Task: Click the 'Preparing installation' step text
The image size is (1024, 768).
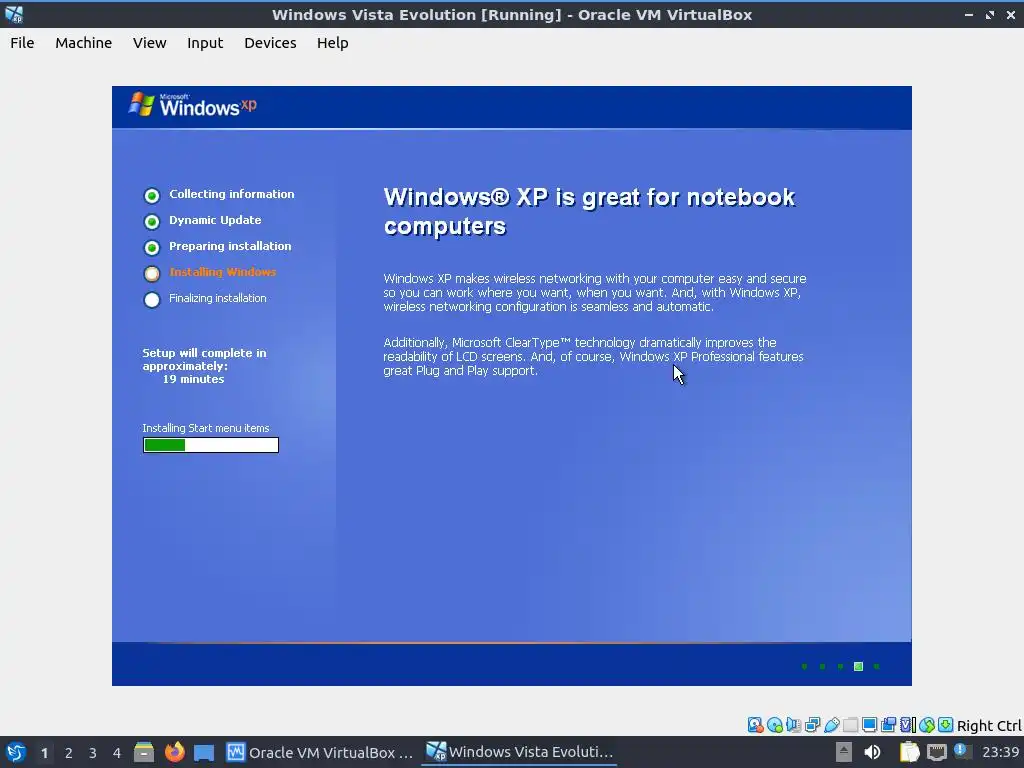Action: click(x=230, y=246)
